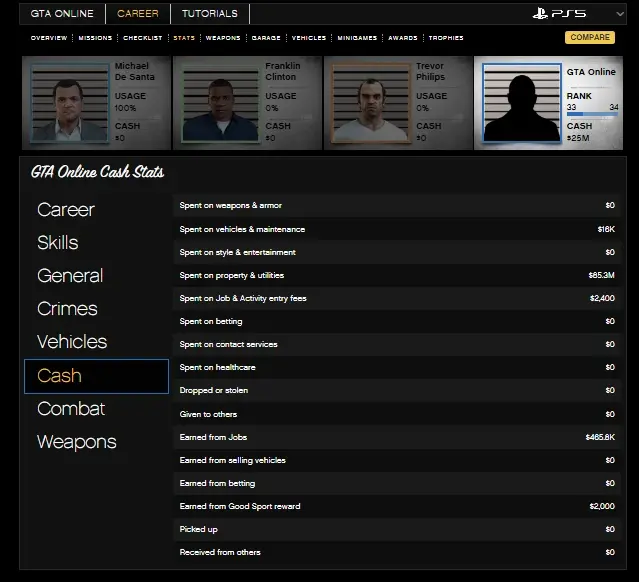This screenshot has height=582, width=639.
Task: Click 'Spent on vehicles & maintenance' row
Action: pos(397,229)
